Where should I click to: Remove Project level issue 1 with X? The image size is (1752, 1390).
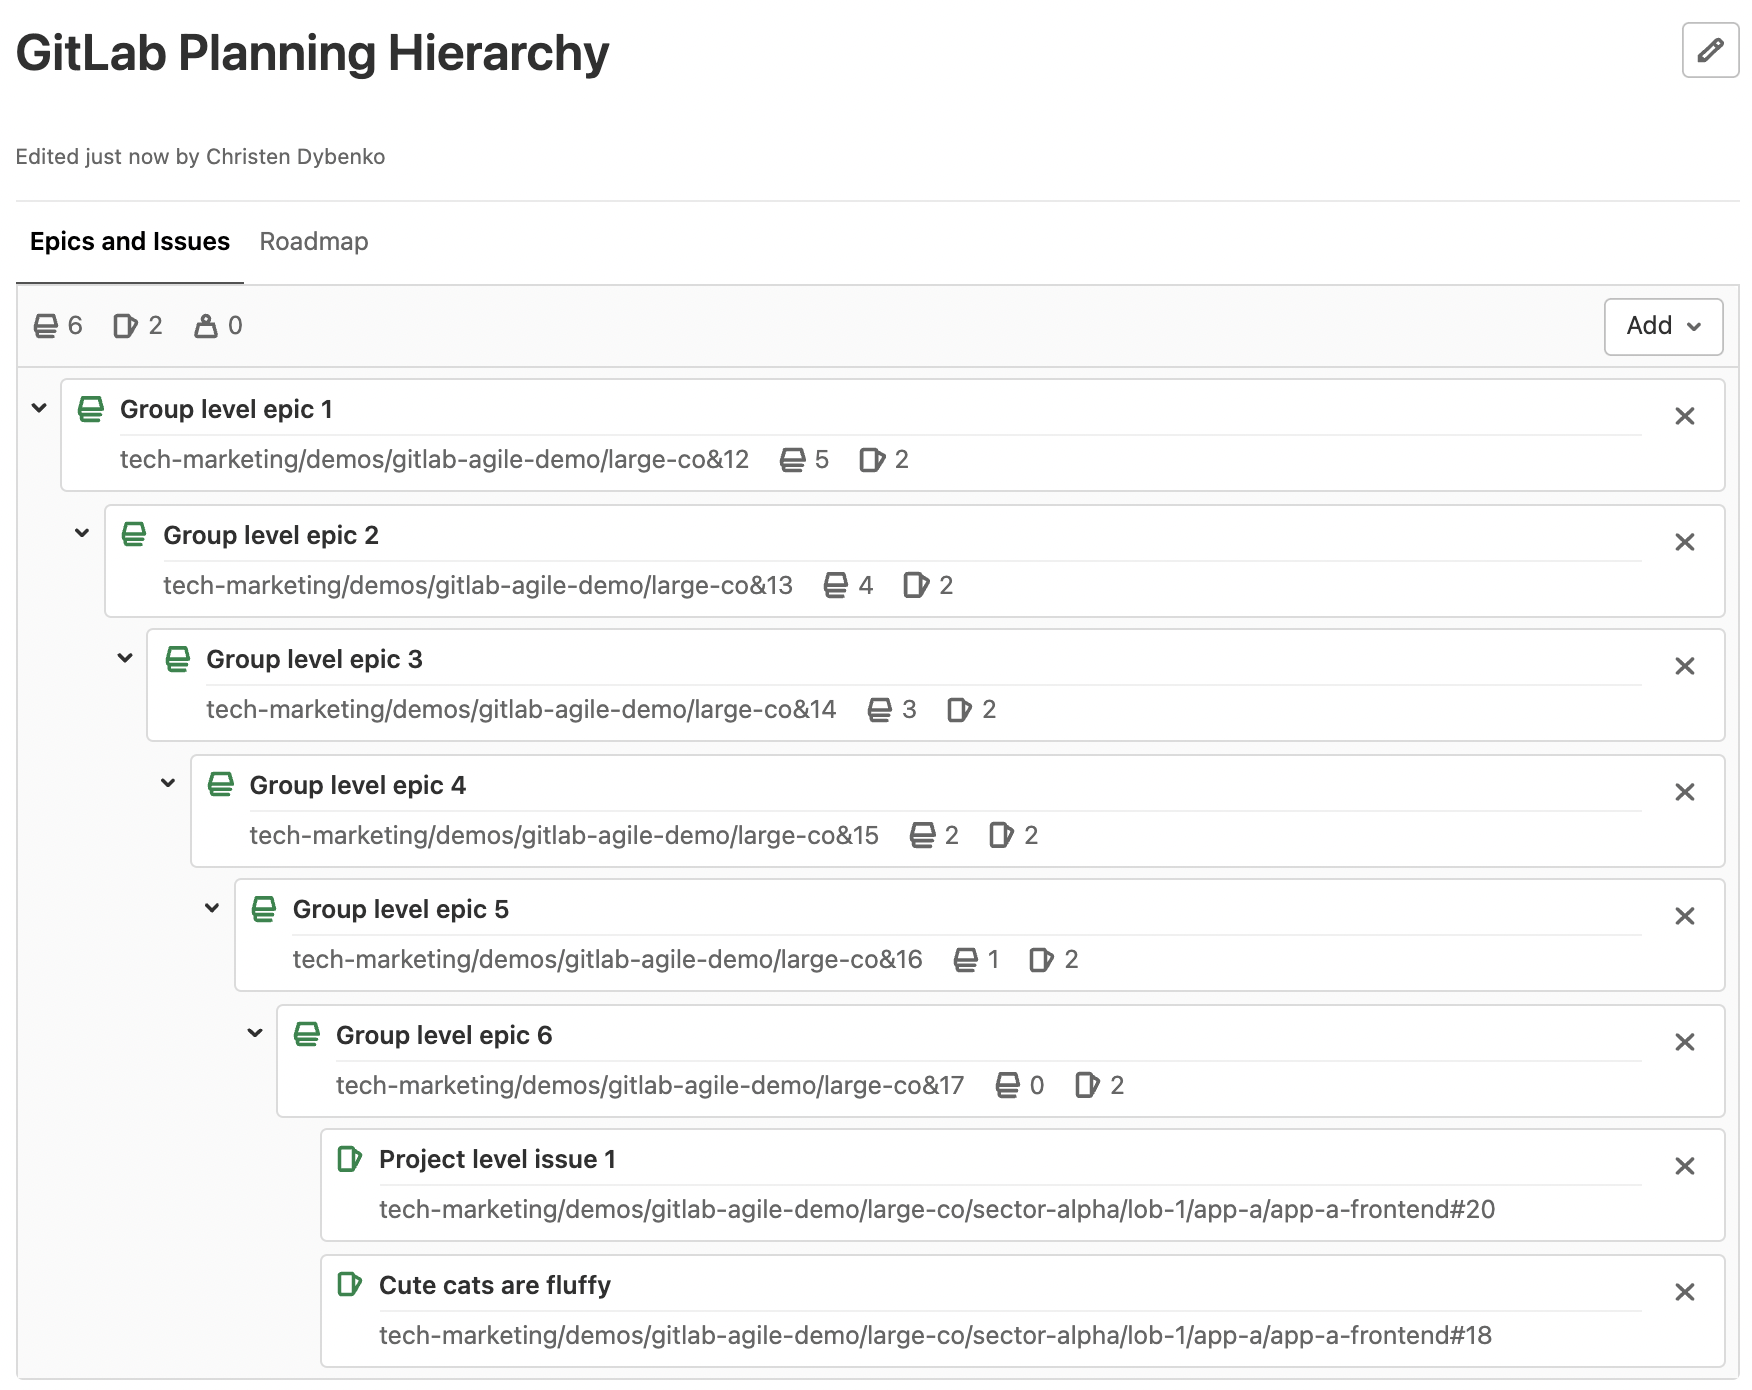point(1685,1166)
